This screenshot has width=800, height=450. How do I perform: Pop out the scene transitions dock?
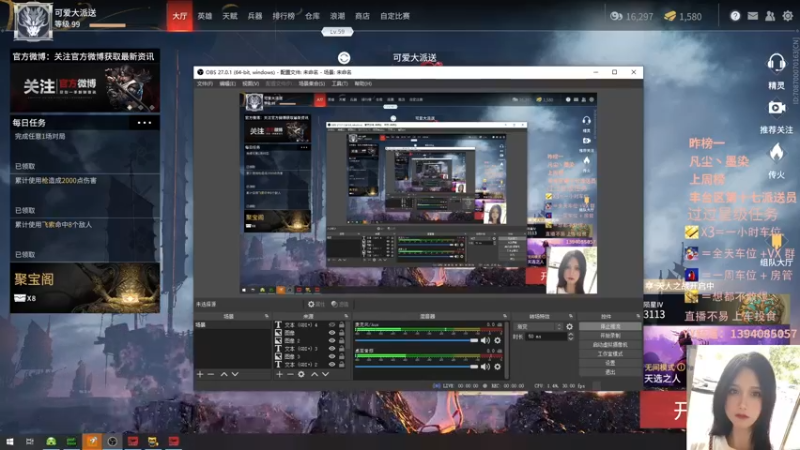571,316
